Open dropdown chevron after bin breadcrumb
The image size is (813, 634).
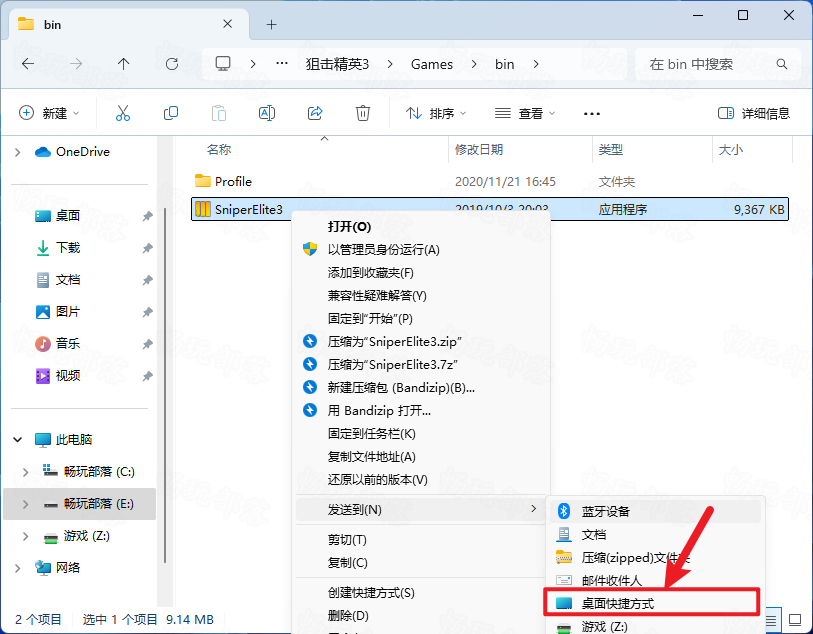click(536, 64)
